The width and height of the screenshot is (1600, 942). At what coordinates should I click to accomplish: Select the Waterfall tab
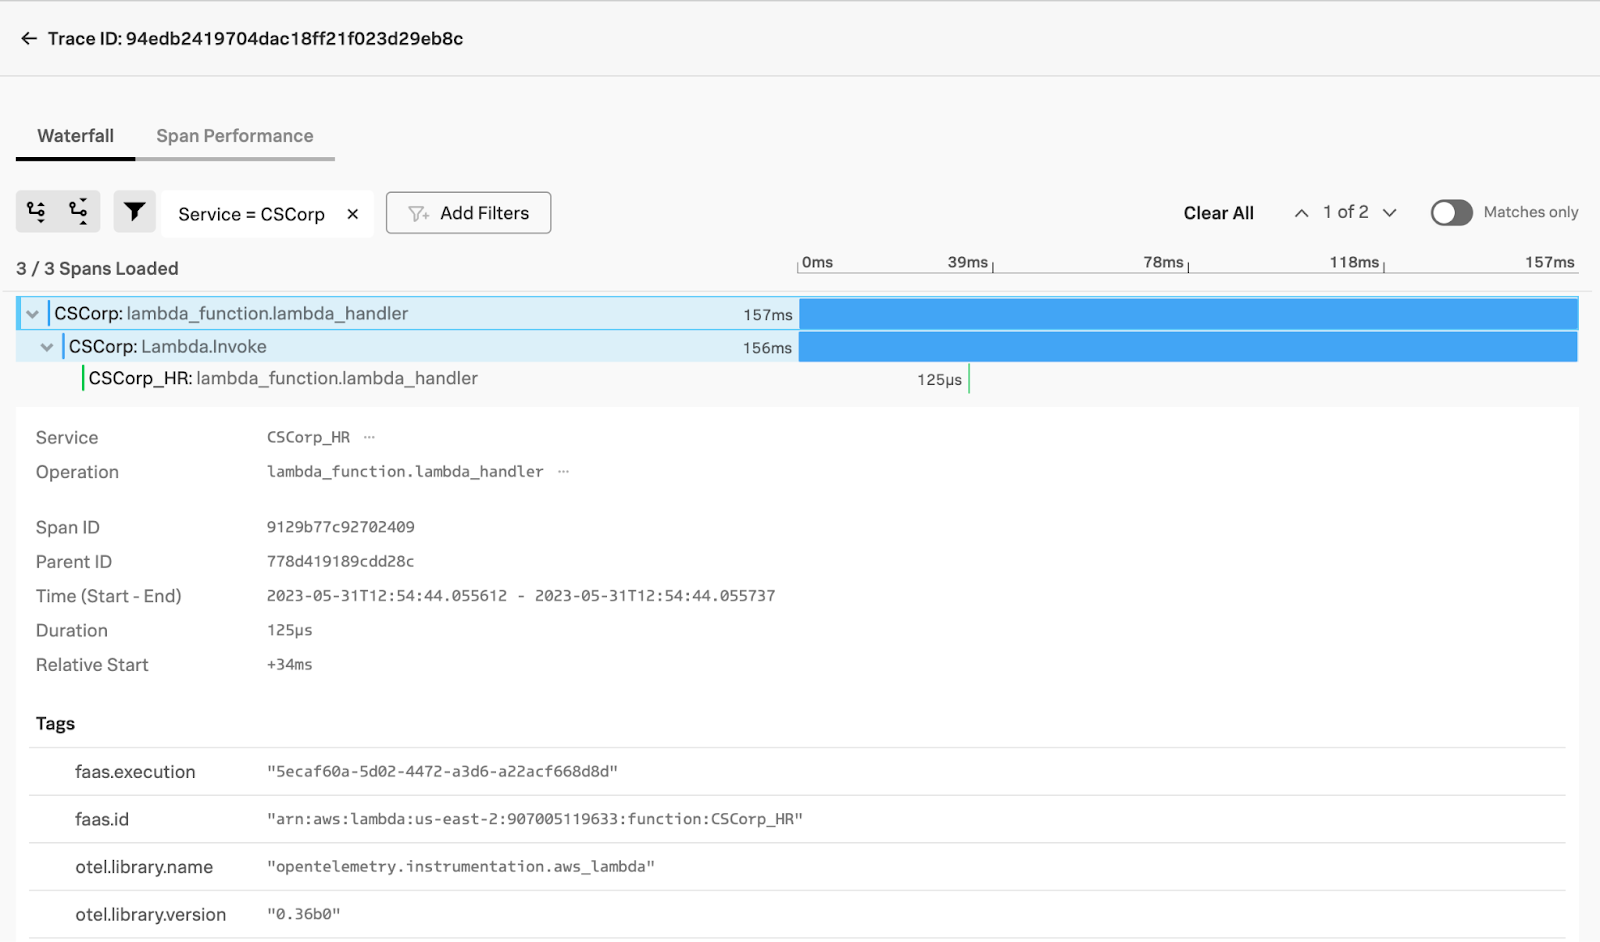pyautogui.click(x=75, y=136)
